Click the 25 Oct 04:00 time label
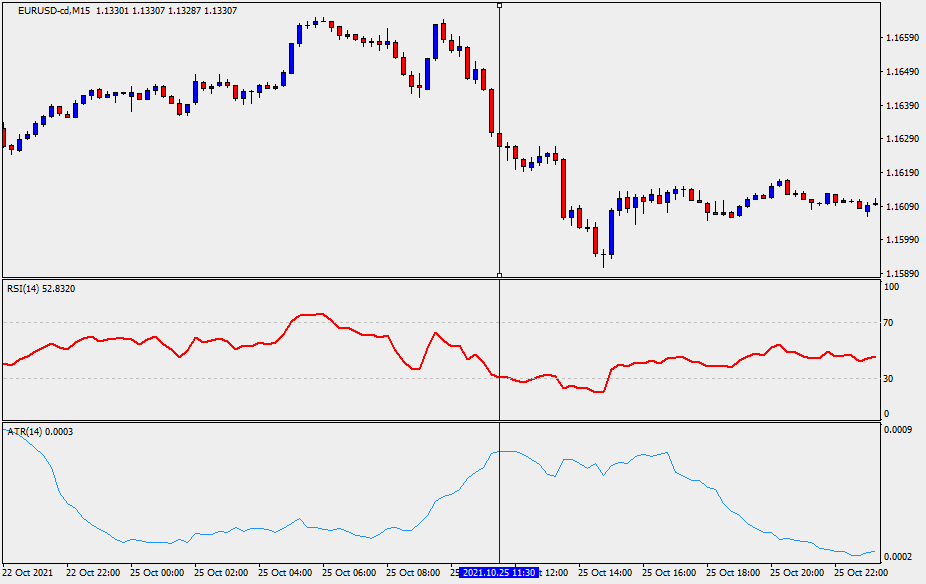Viewport: 926px width, 584px height. click(284, 573)
